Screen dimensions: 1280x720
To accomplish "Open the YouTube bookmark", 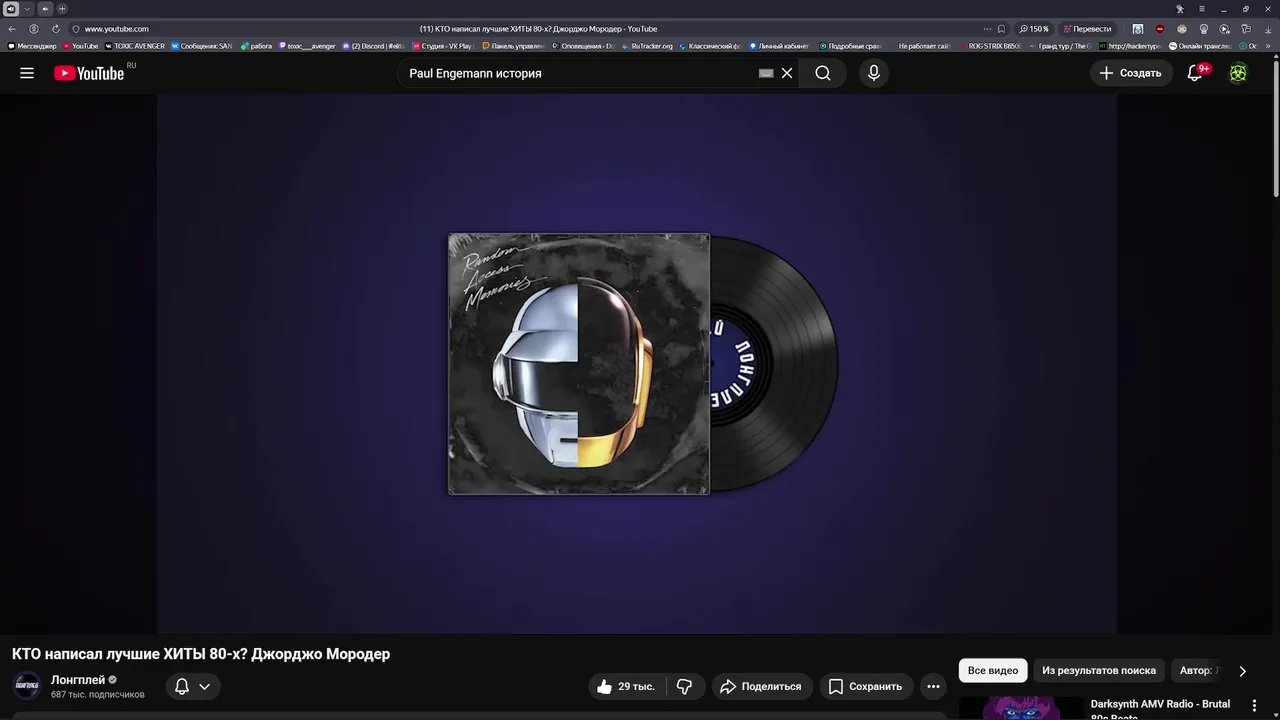I will click(x=81, y=46).
